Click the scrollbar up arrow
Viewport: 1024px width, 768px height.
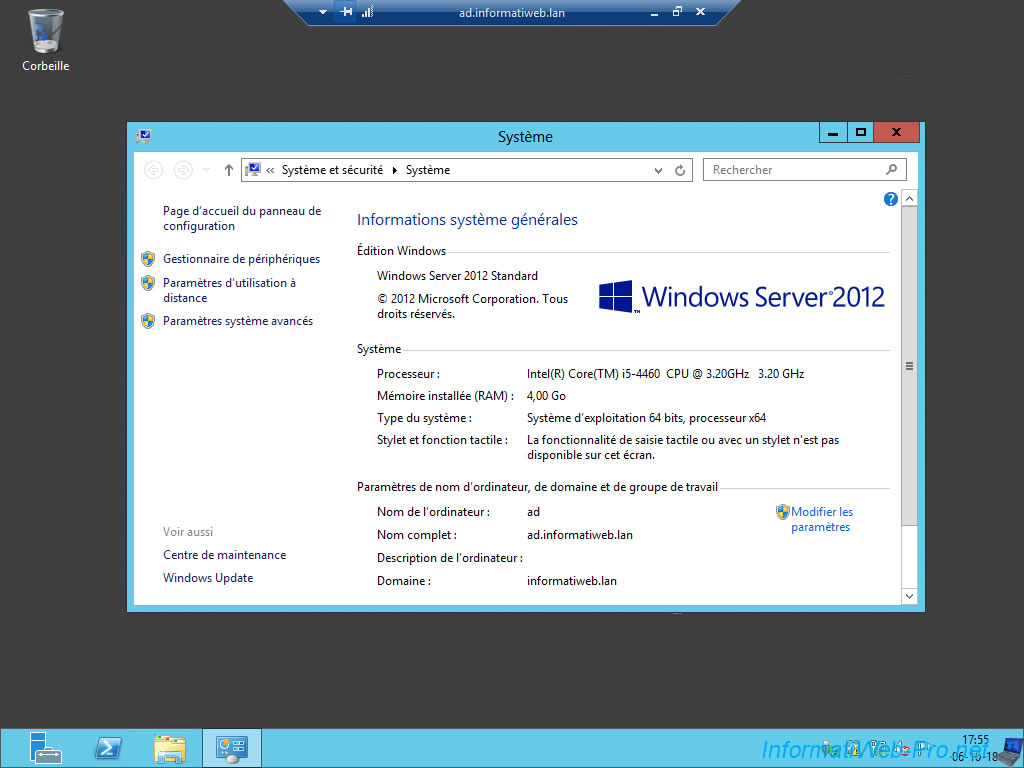pyautogui.click(x=909, y=199)
